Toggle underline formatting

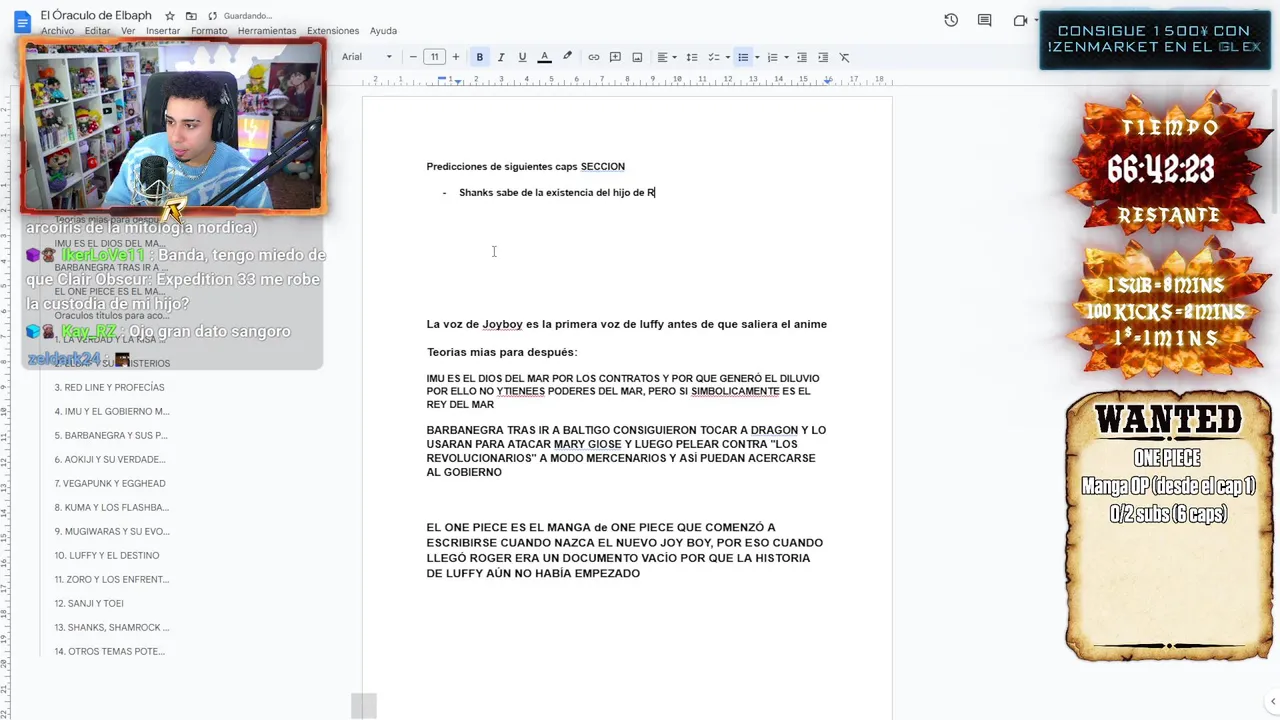point(522,57)
